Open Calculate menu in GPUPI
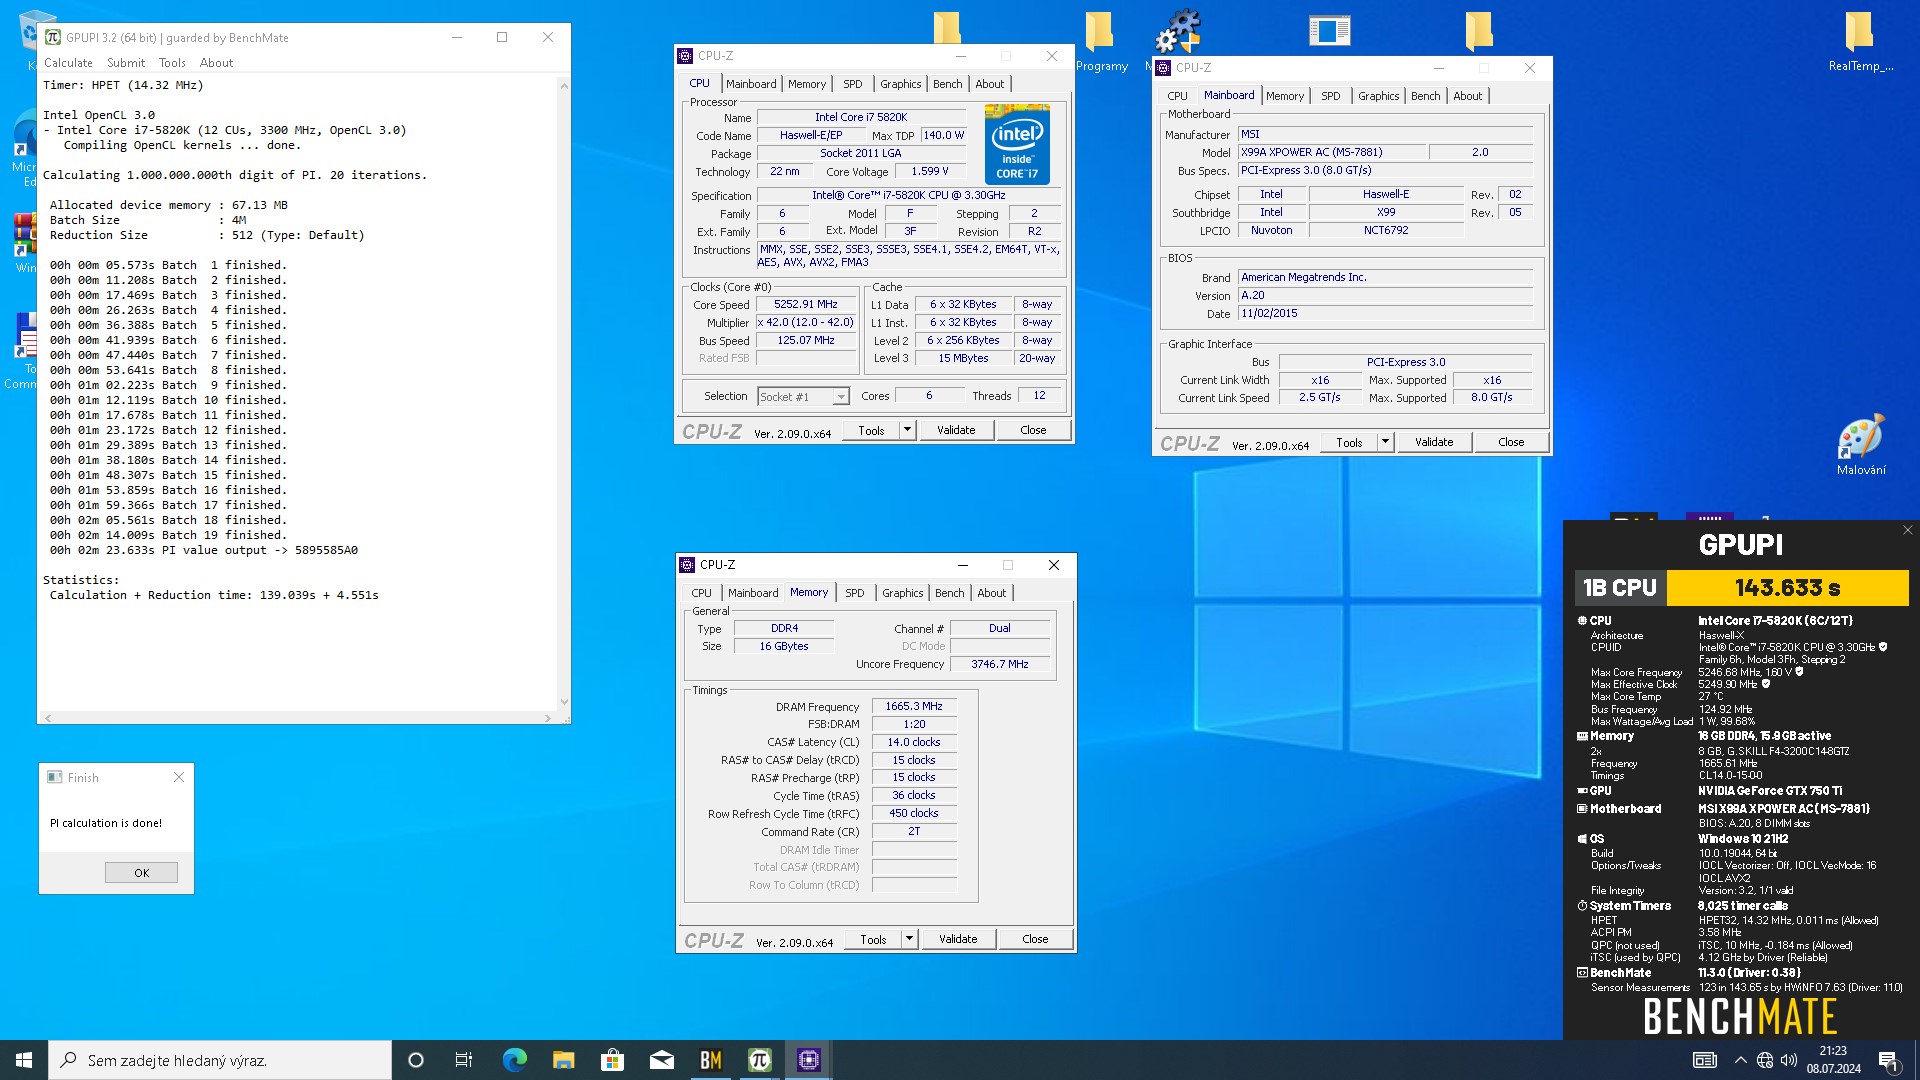Image resolution: width=1920 pixels, height=1080 pixels. tap(68, 62)
